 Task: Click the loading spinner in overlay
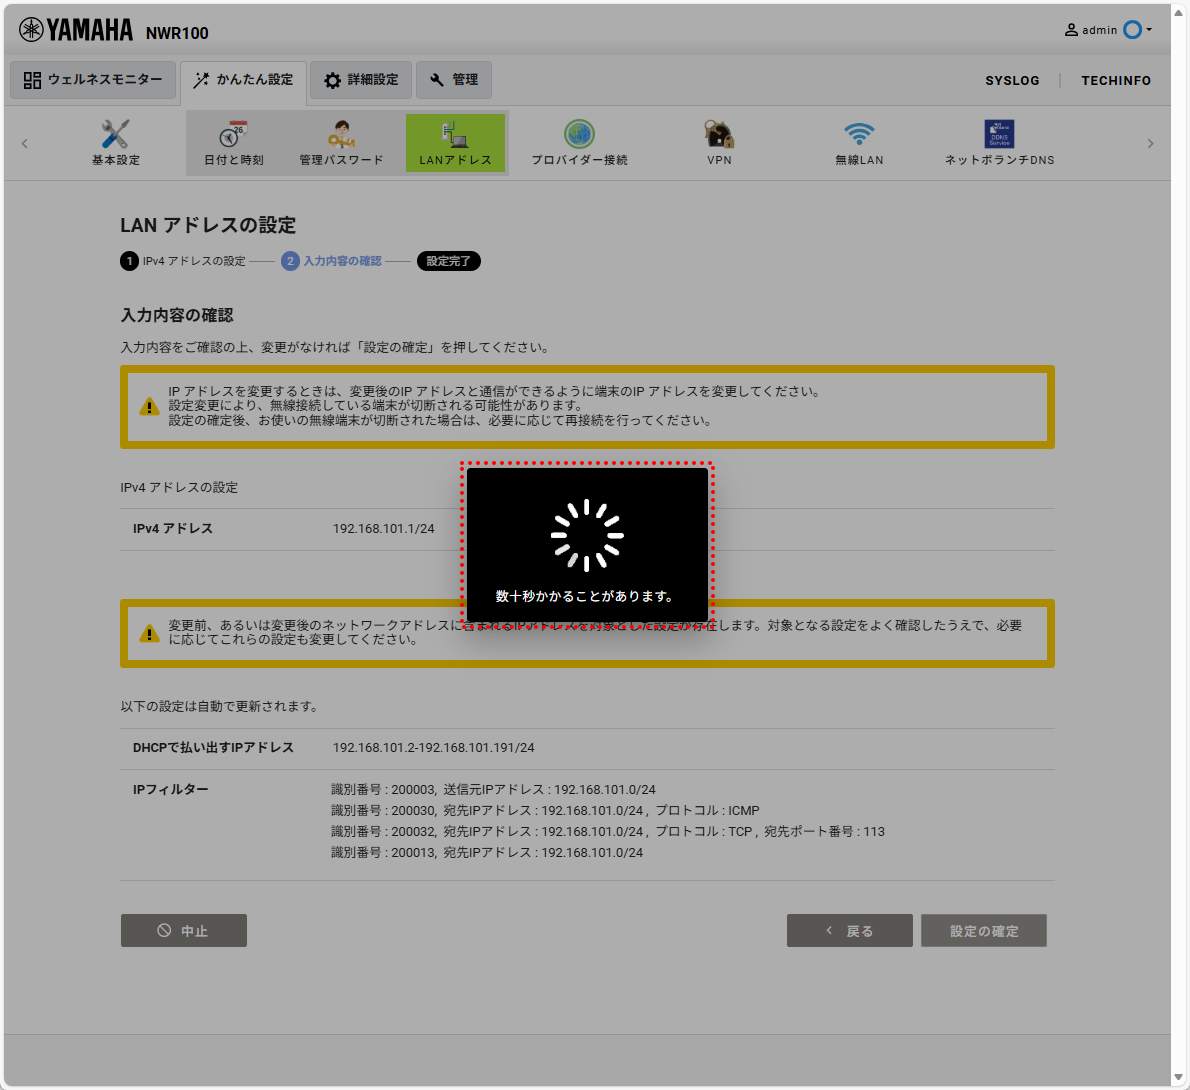pos(587,535)
